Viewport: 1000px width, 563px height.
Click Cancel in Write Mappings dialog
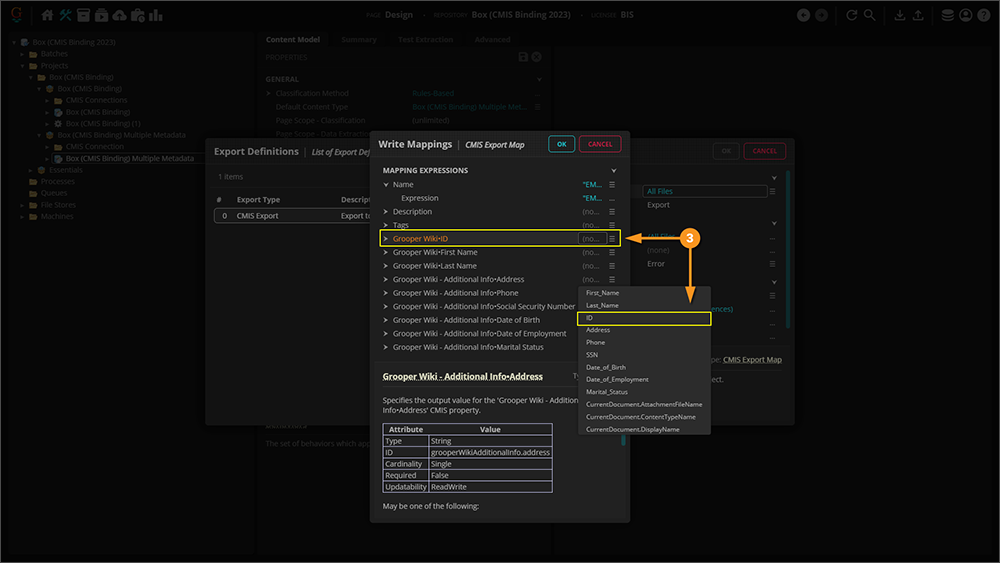point(600,144)
